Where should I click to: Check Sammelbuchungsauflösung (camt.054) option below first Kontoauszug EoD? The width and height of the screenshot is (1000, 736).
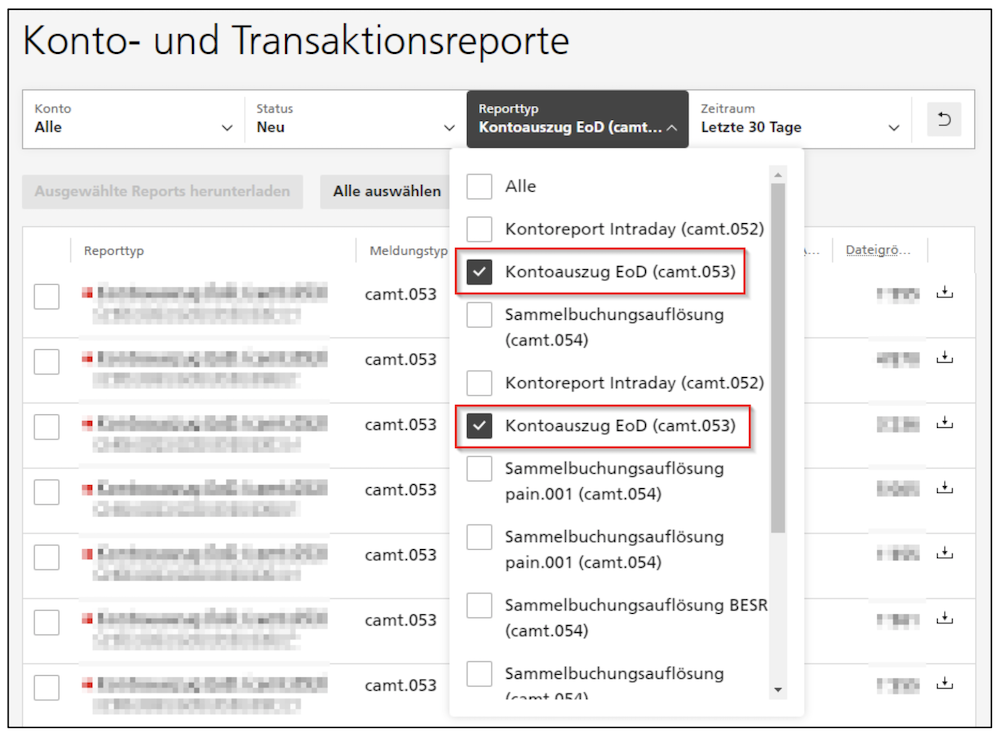pos(479,314)
